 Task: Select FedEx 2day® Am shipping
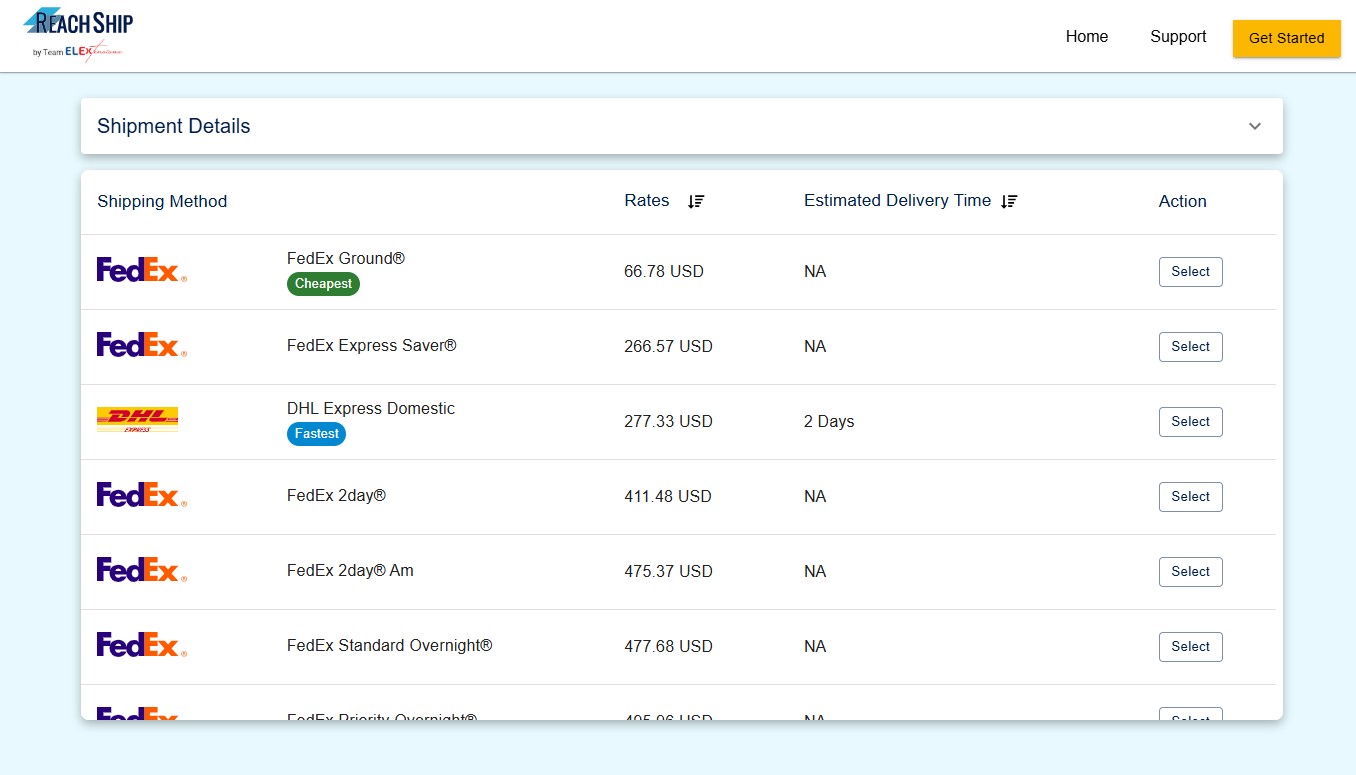coord(1191,572)
